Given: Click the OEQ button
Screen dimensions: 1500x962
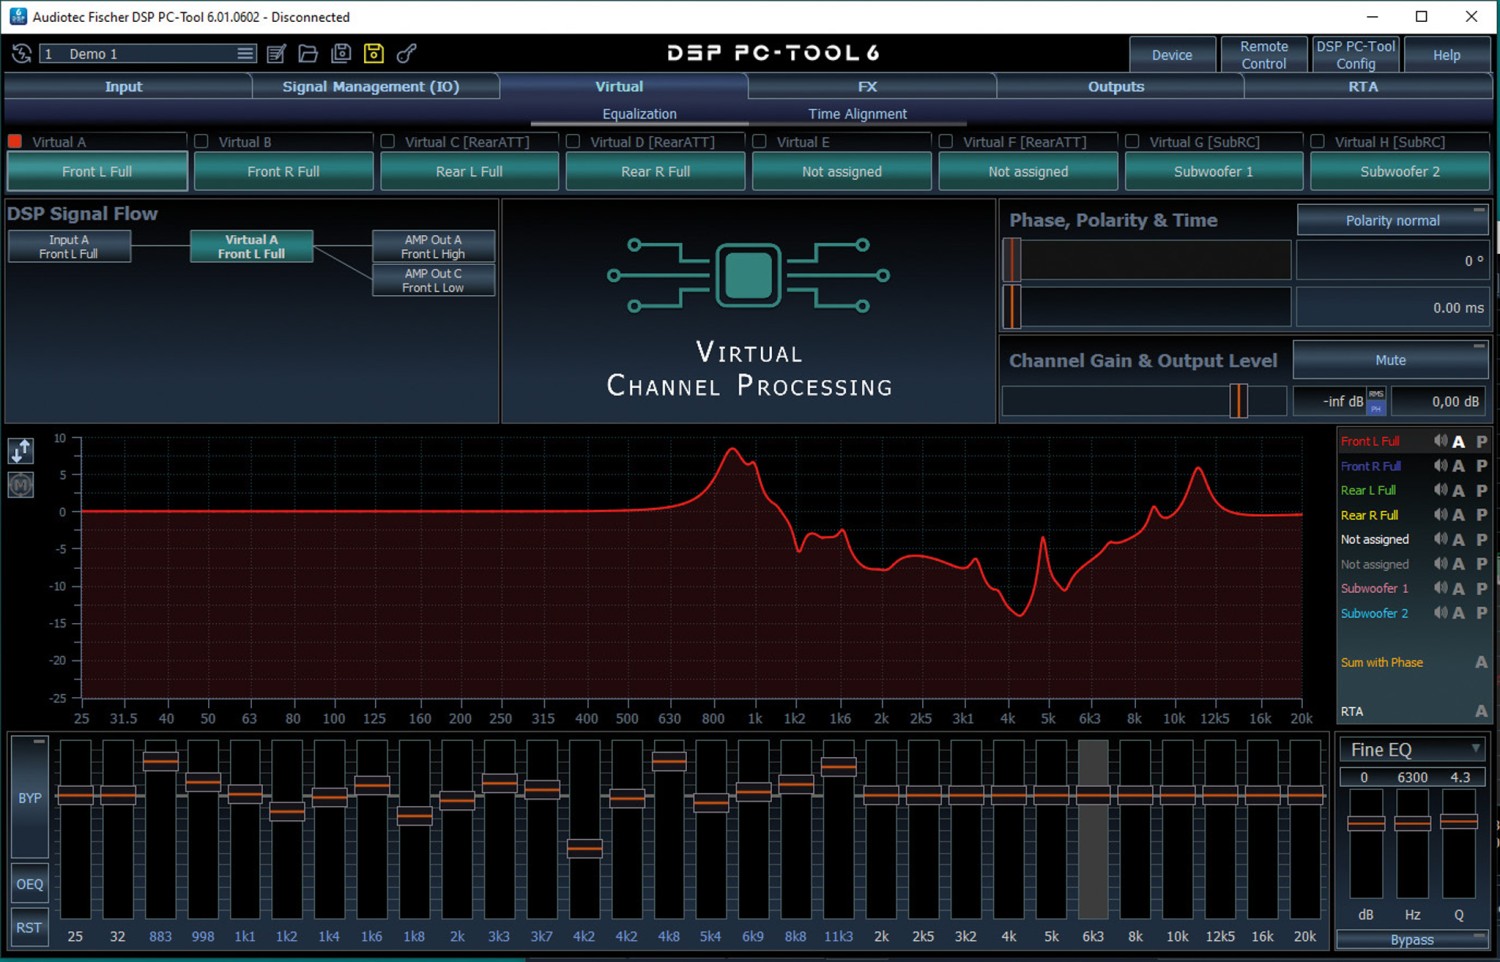Looking at the screenshot, I should tap(29, 884).
